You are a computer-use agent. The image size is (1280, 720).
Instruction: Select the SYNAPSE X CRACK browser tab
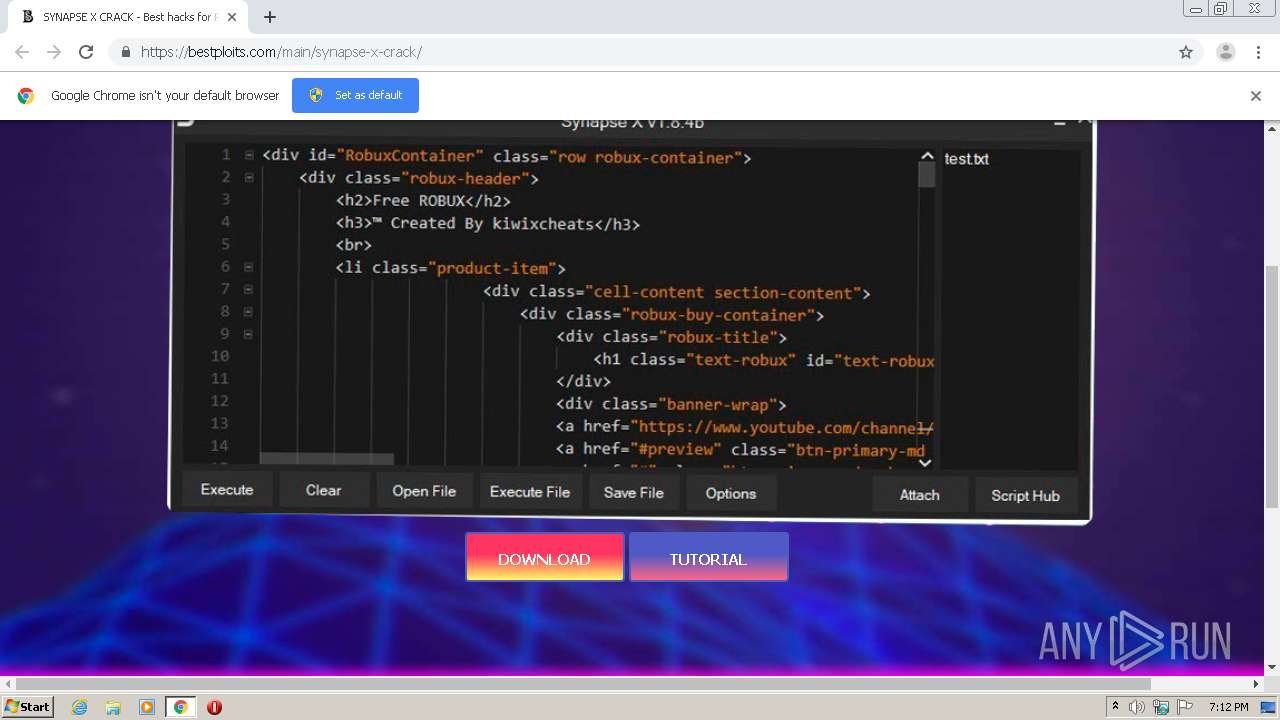pyautogui.click(x=126, y=17)
